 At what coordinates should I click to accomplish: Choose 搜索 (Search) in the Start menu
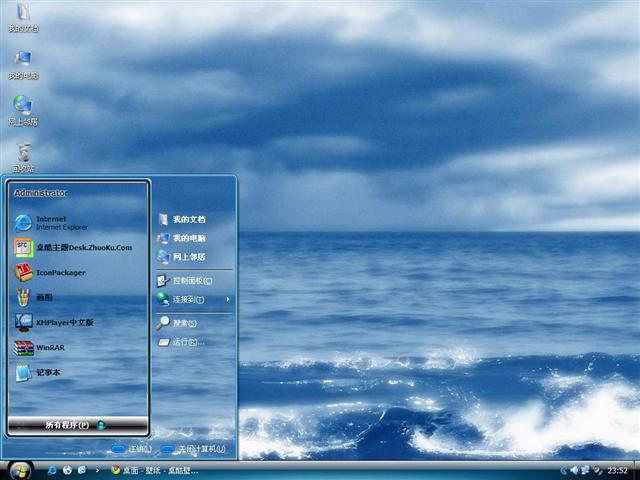[x=184, y=323]
